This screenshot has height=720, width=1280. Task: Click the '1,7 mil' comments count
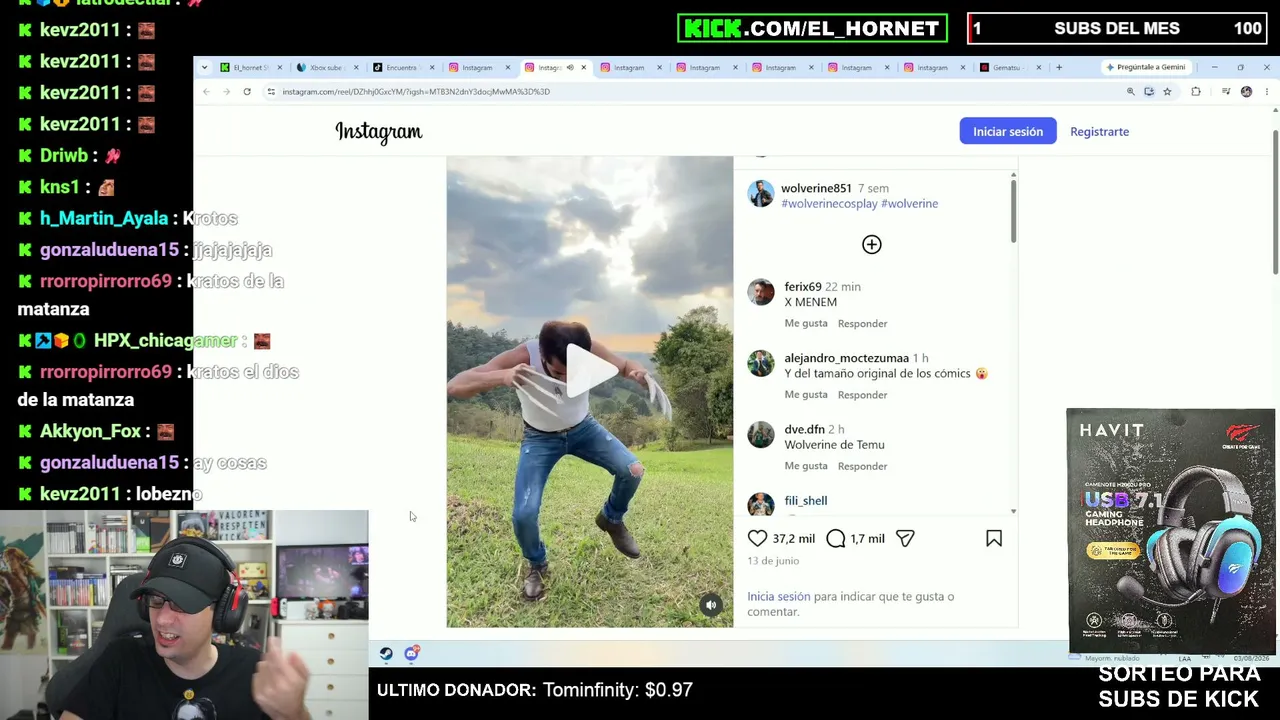(867, 539)
